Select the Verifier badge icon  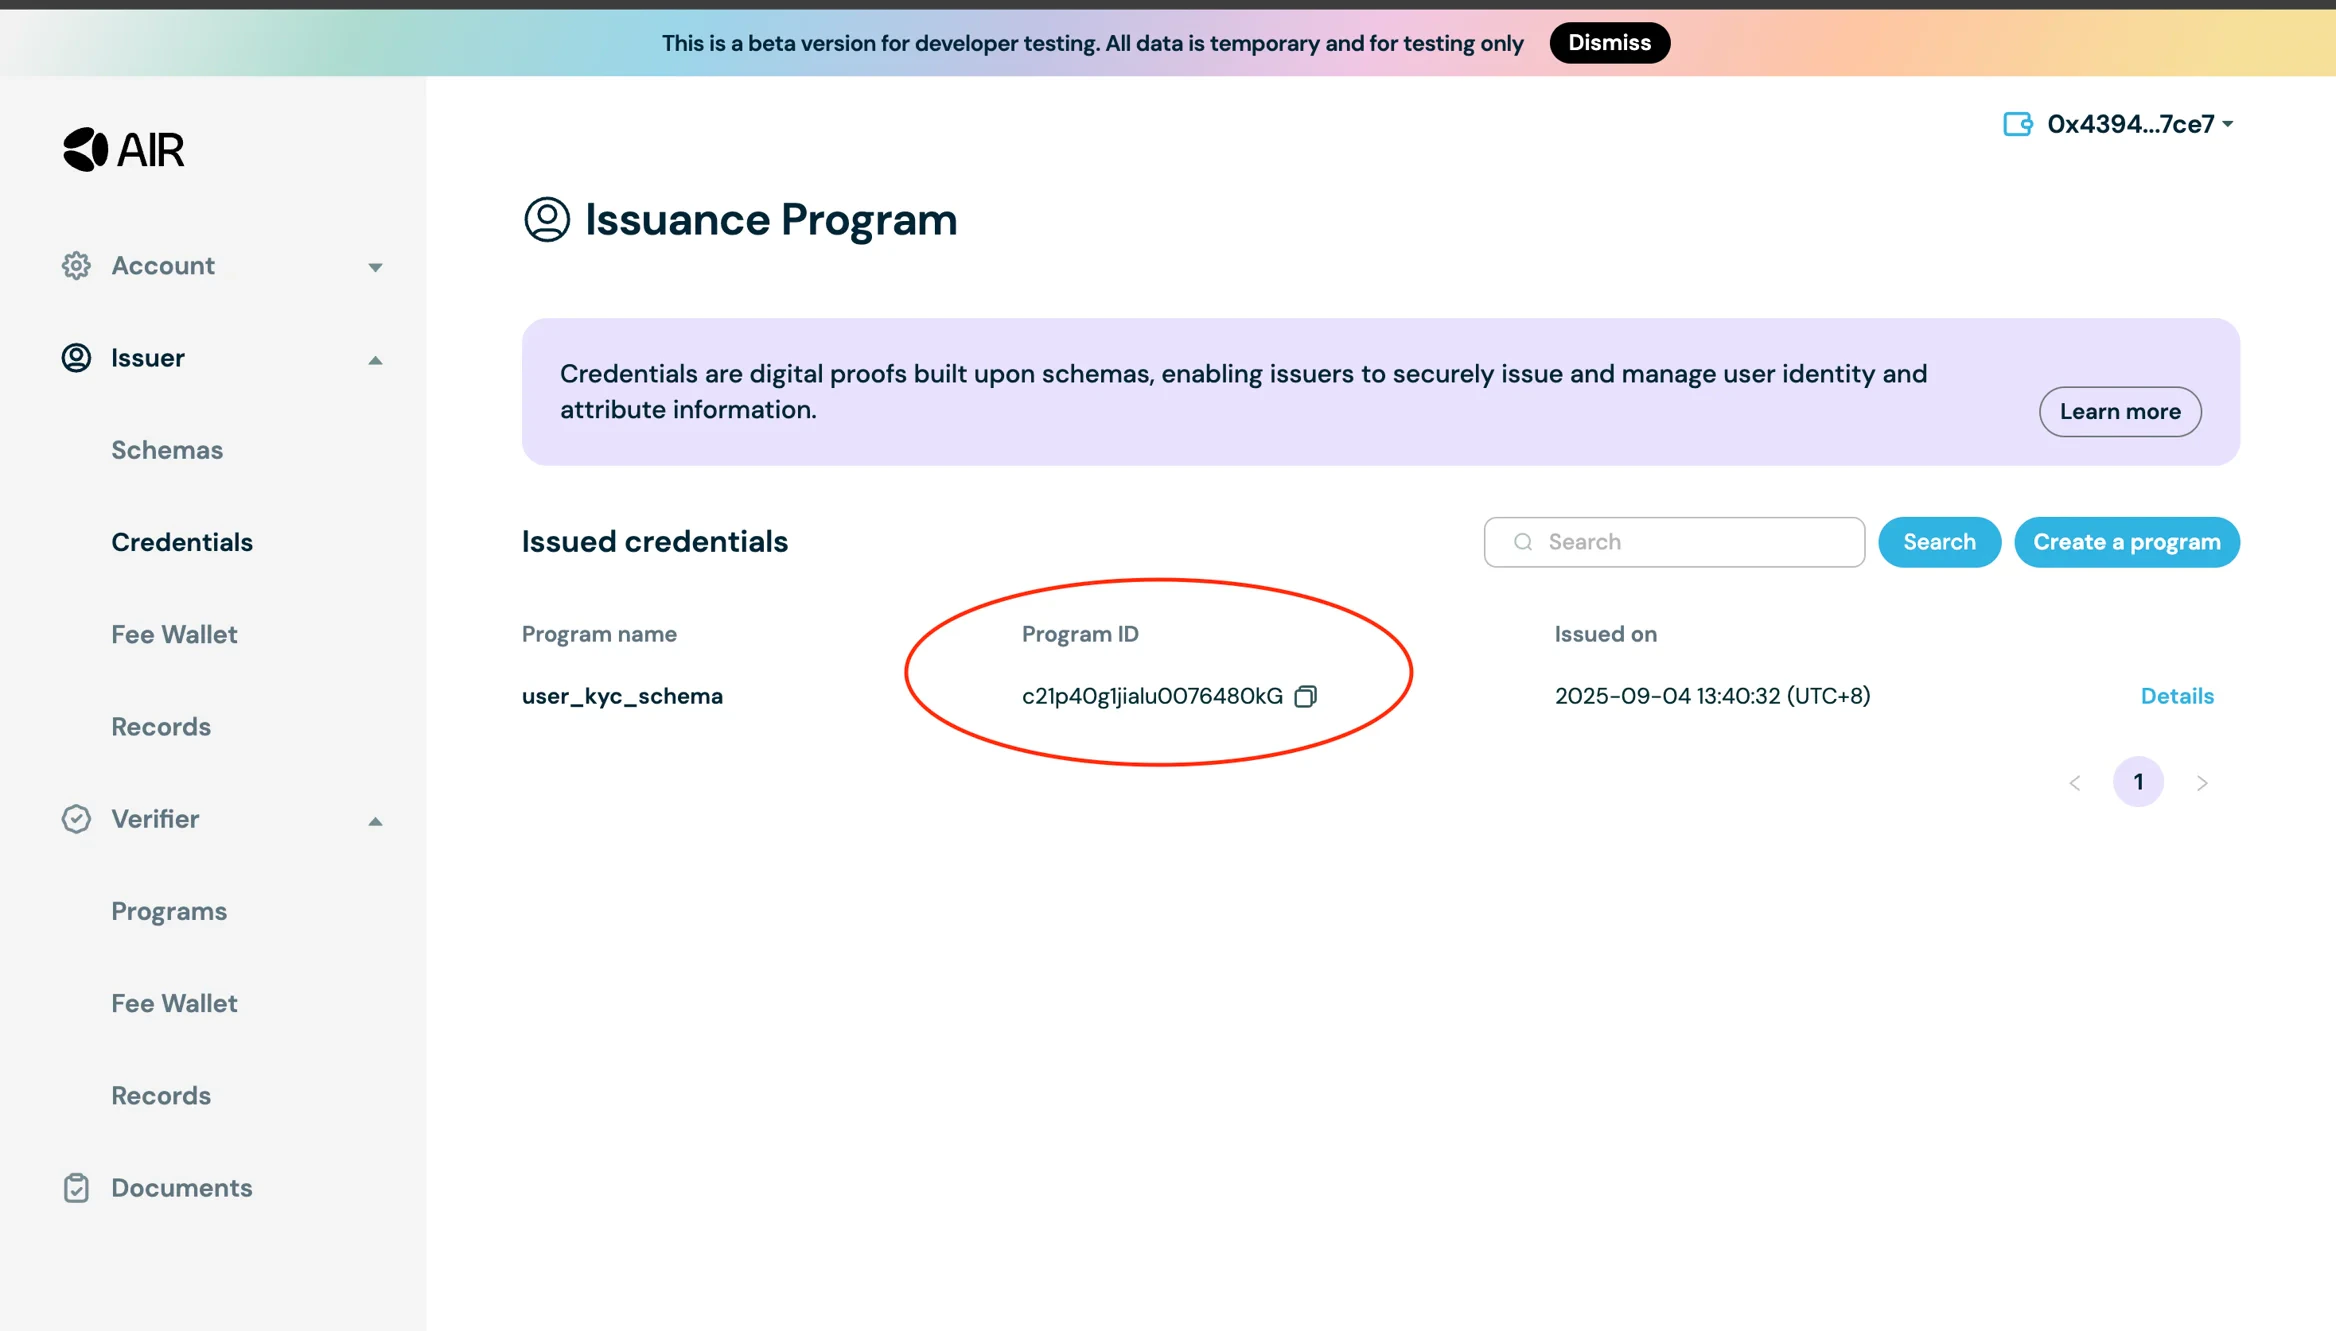click(76, 819)
